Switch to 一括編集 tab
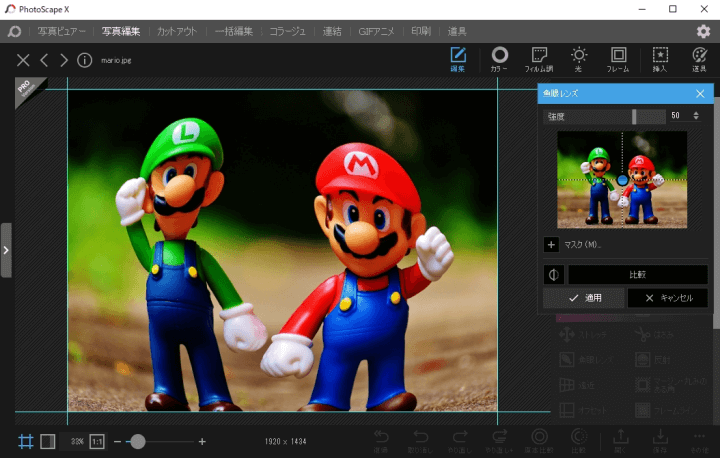This screenshot has width=720, height=458. click(x=234, y=31)
